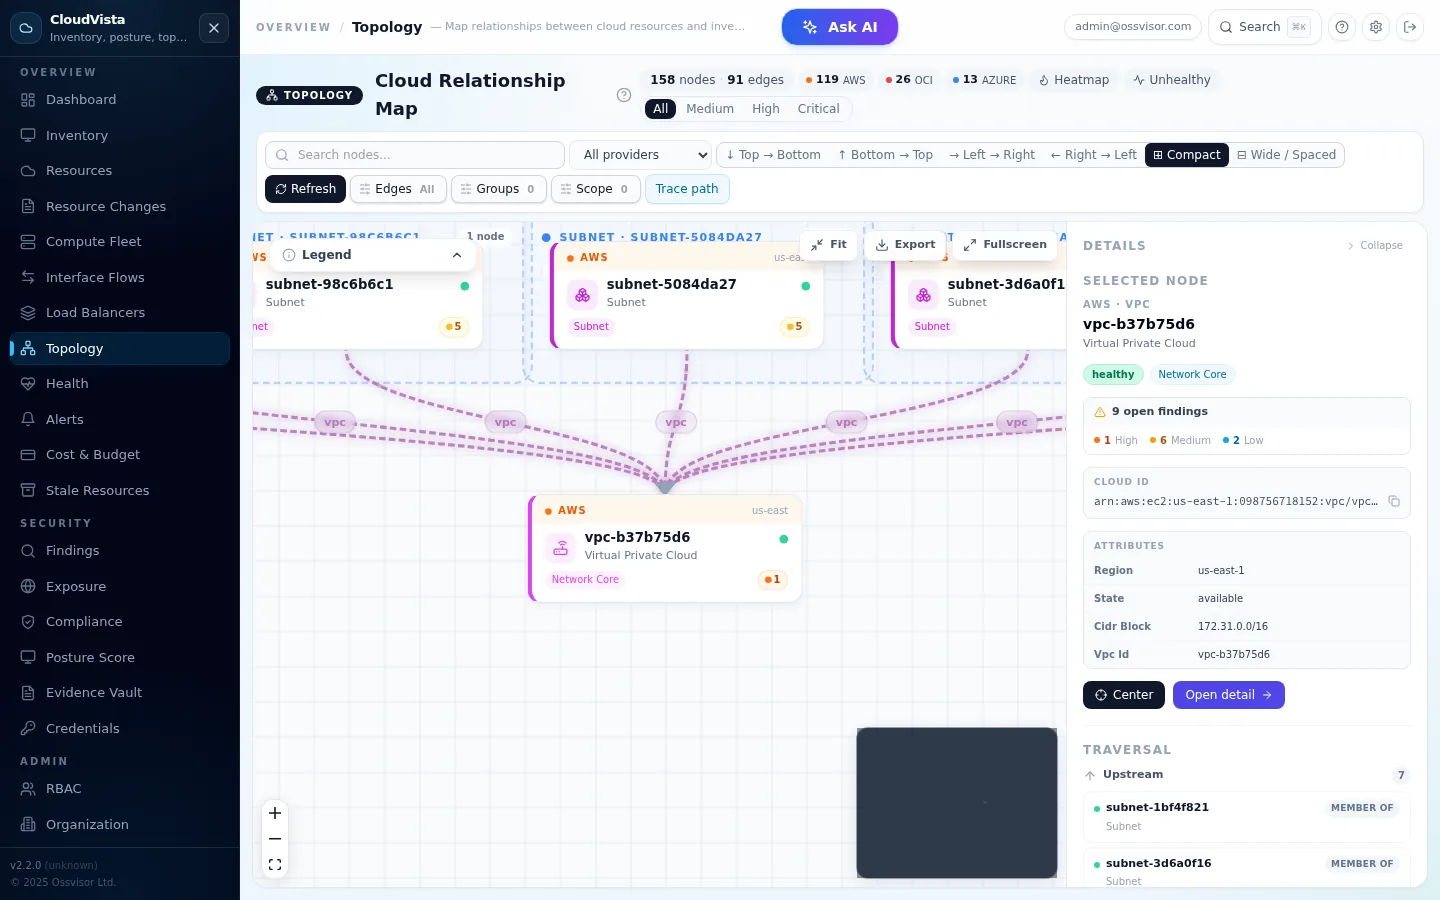Select the All severity filter

(661, 109)
